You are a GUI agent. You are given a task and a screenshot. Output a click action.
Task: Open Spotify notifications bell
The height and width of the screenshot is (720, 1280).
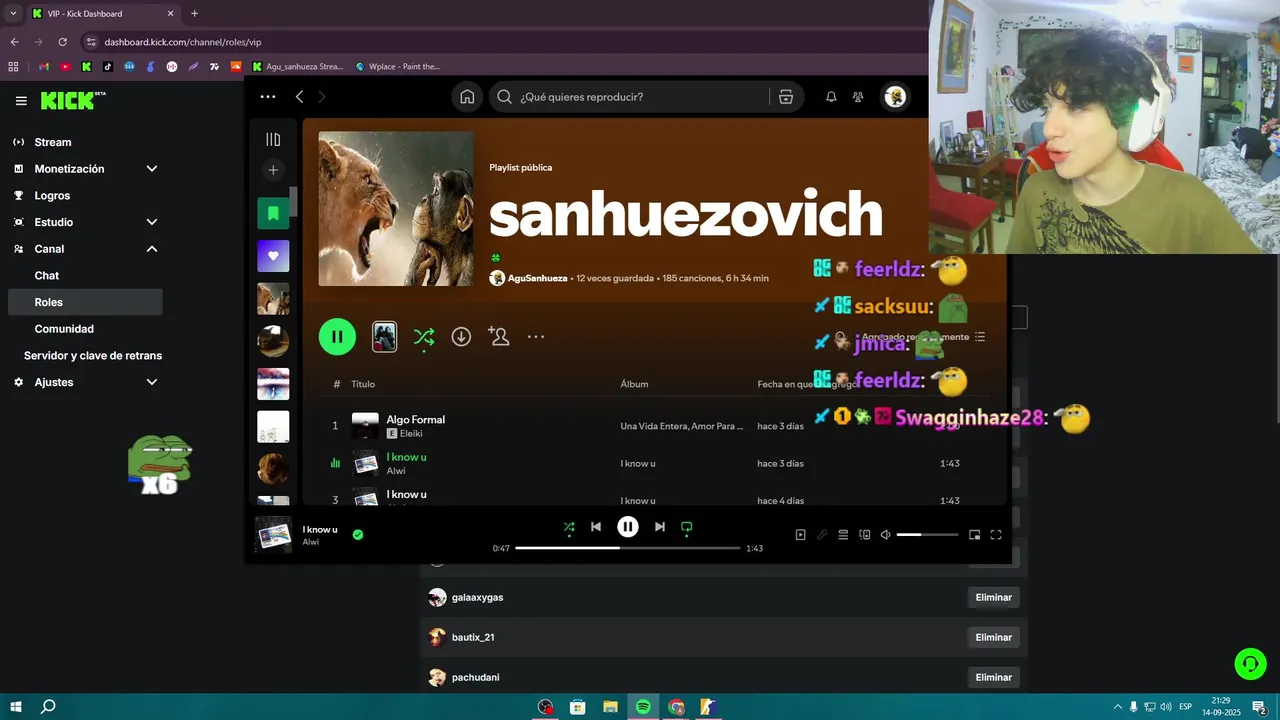(x=831, y=97)
